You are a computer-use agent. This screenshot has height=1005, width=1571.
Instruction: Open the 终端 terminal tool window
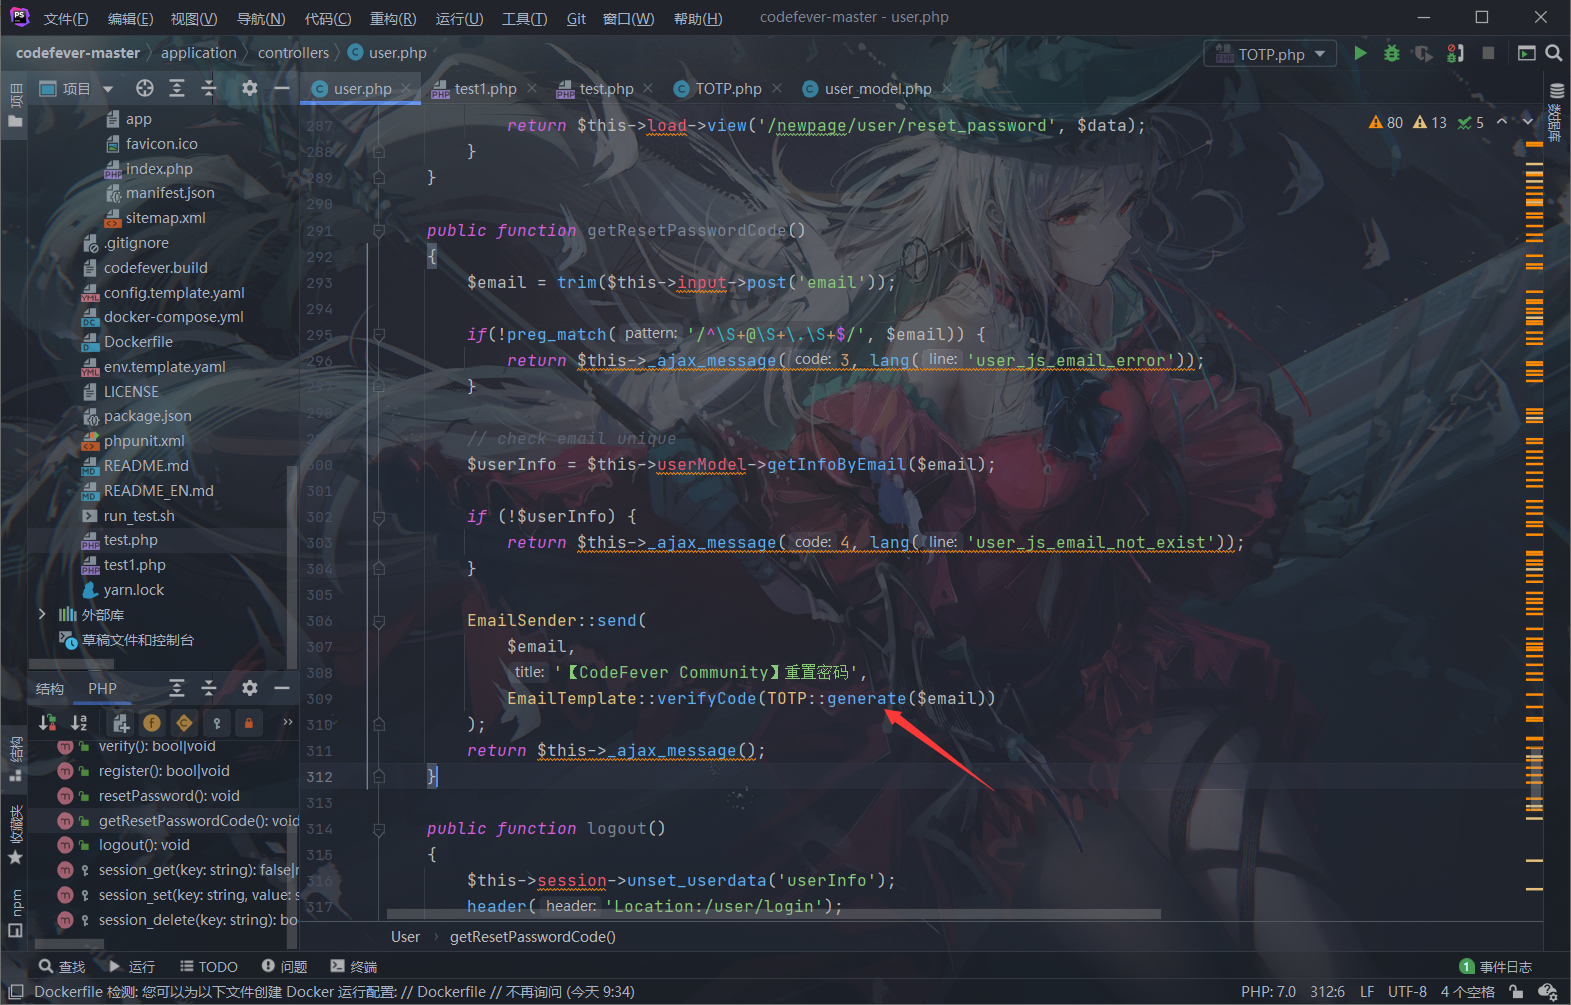pyautogui.click(x=354, y=966)
